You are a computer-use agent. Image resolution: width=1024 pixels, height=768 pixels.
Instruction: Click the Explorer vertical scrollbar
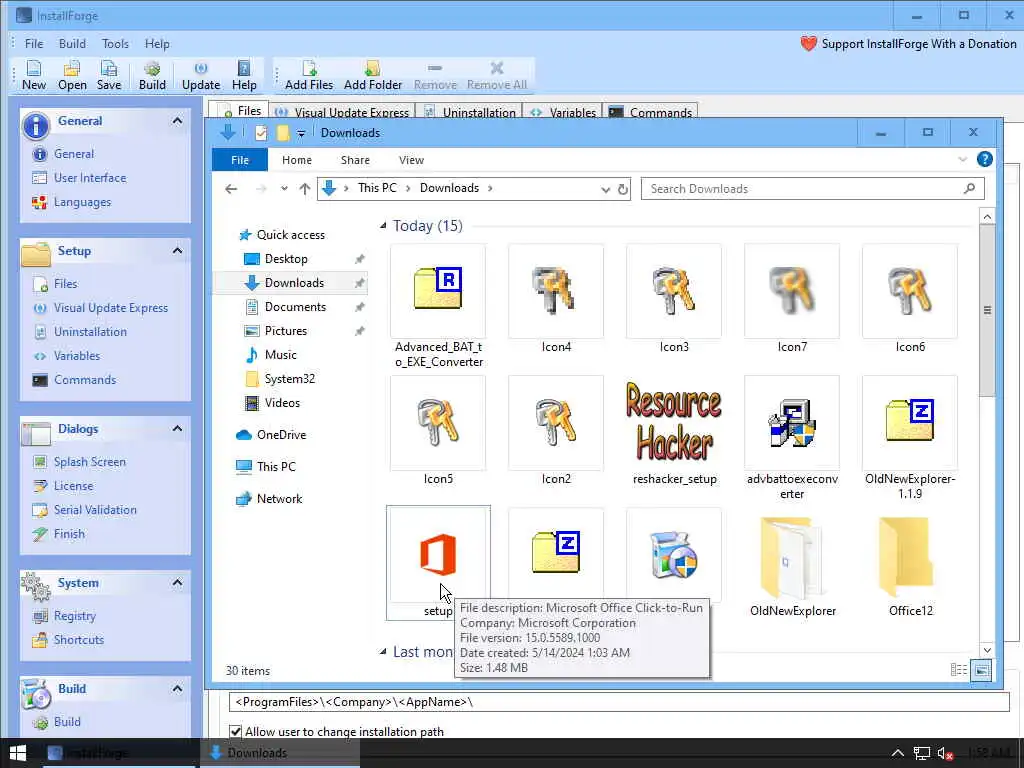pos(987,310)
